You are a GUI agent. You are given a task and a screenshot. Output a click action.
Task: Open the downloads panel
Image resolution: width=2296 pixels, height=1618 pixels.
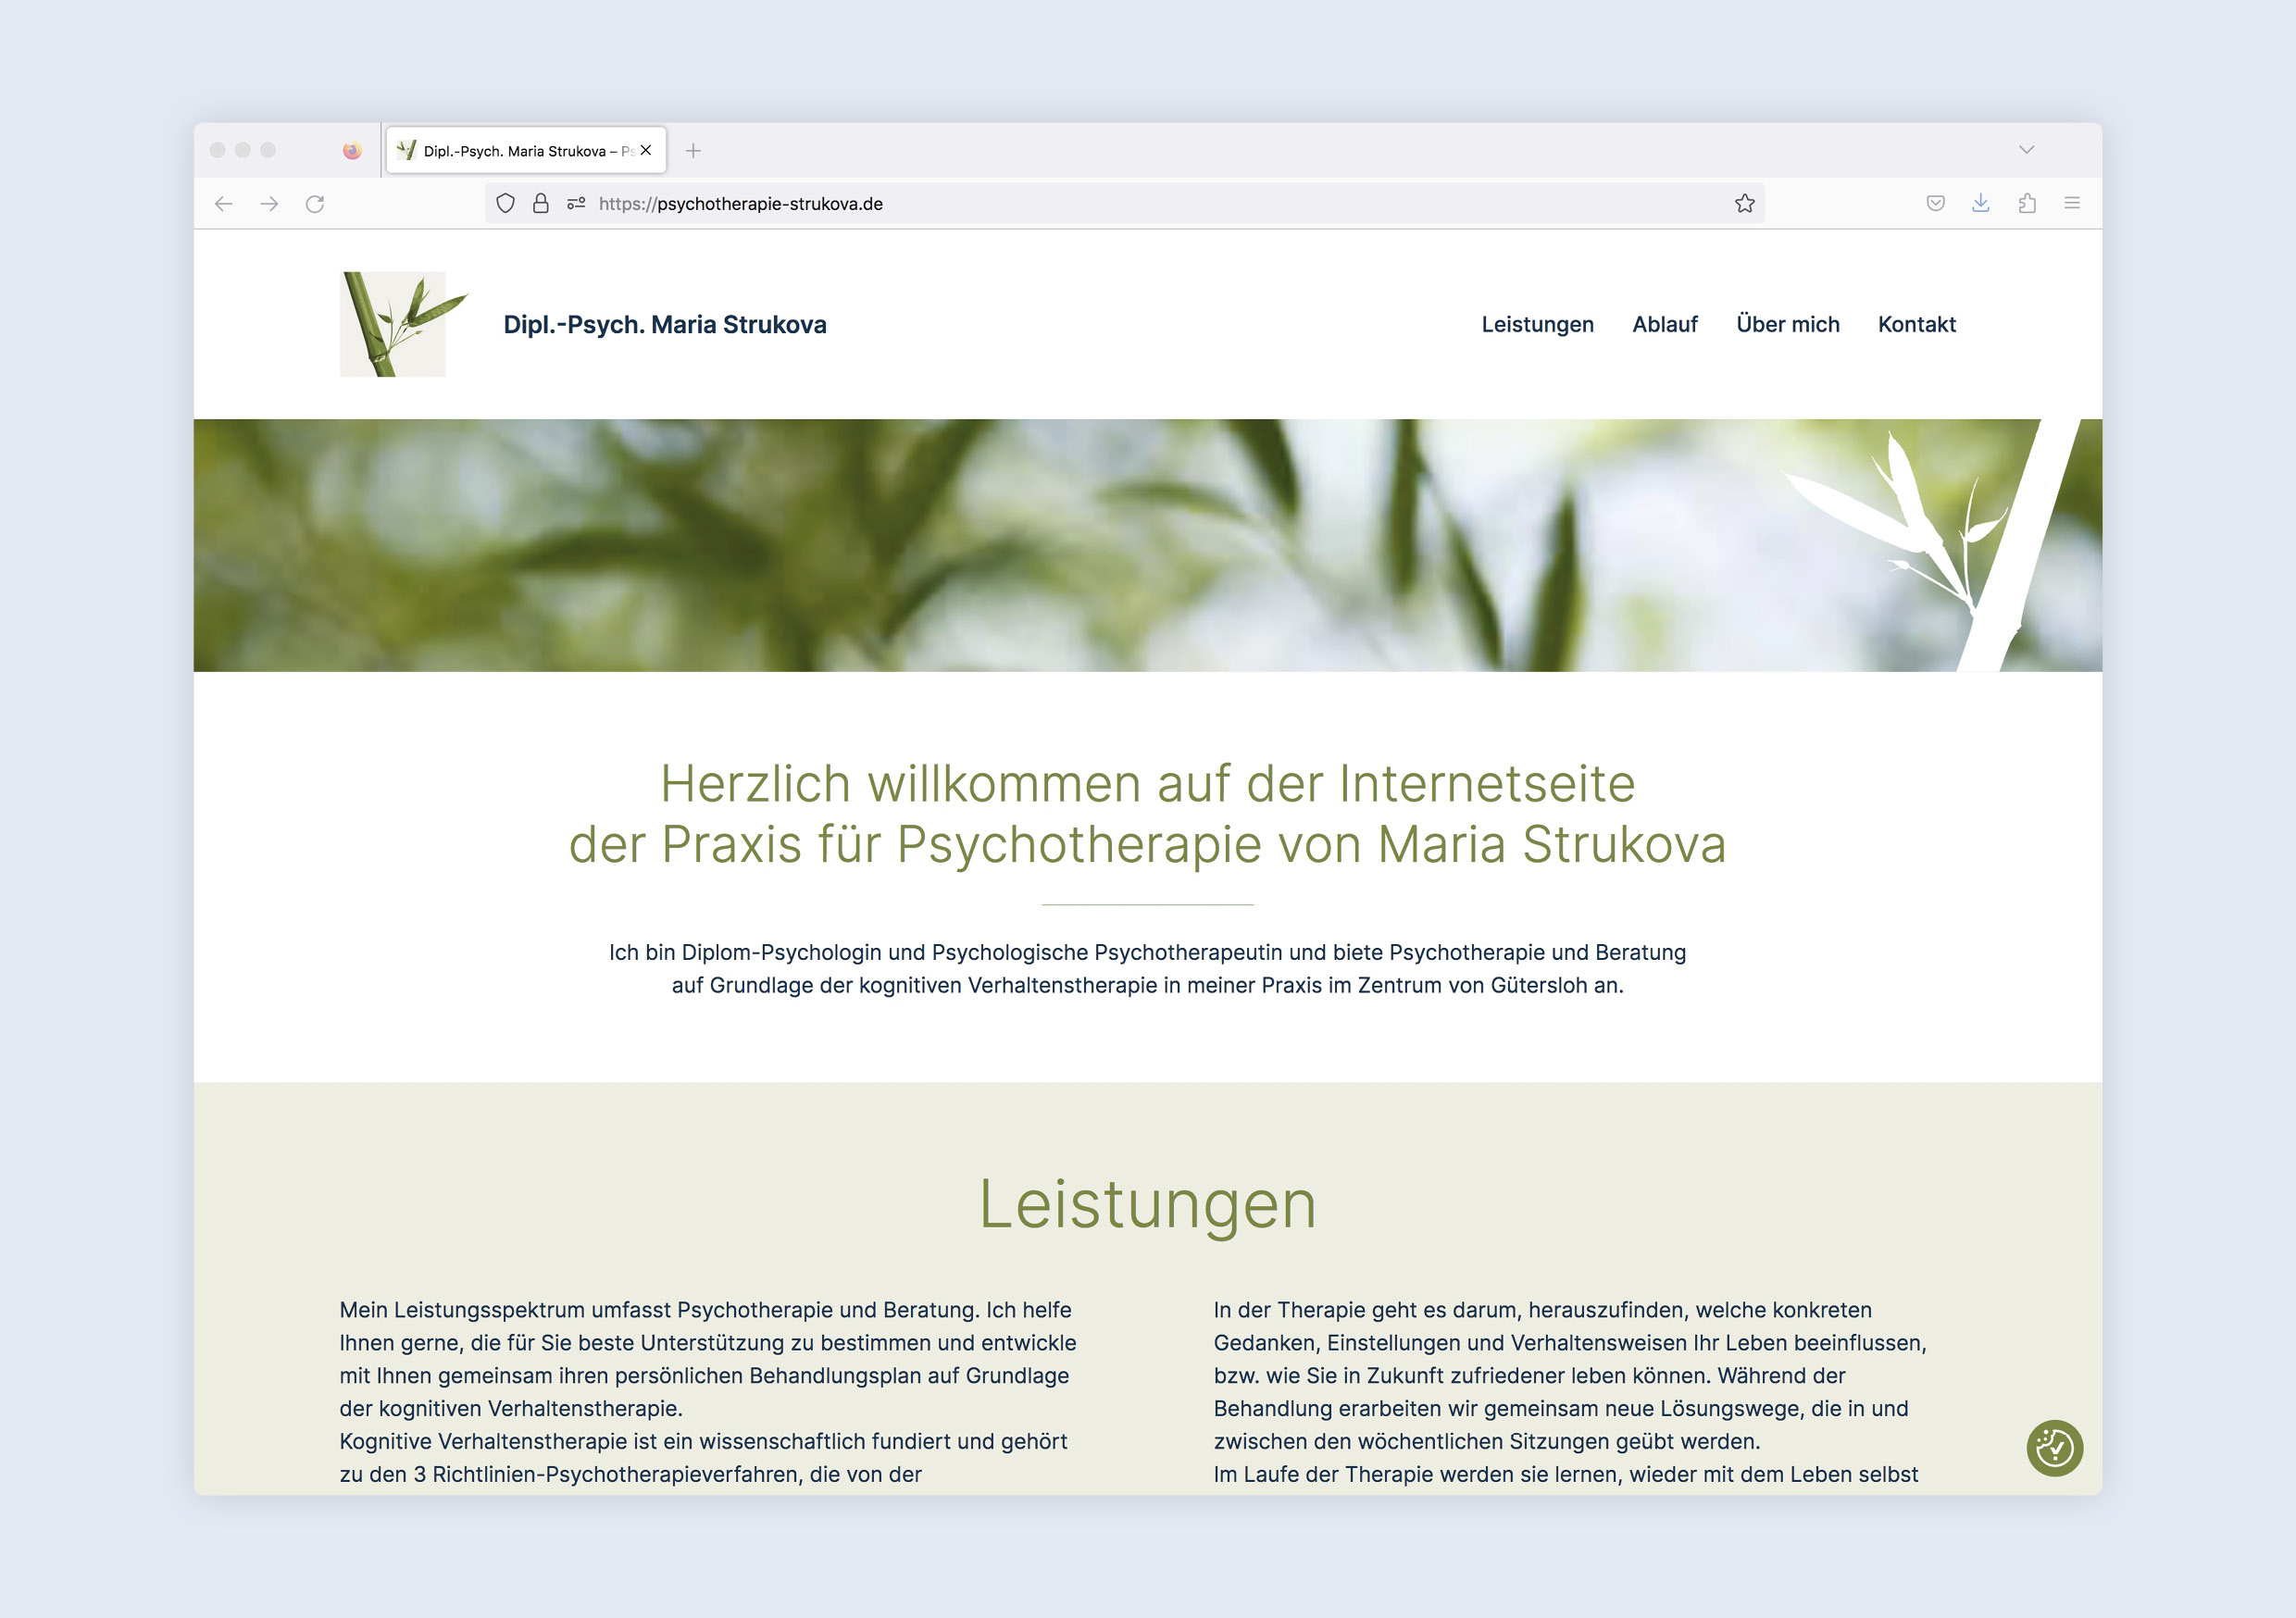click(x=1981, y=204)
